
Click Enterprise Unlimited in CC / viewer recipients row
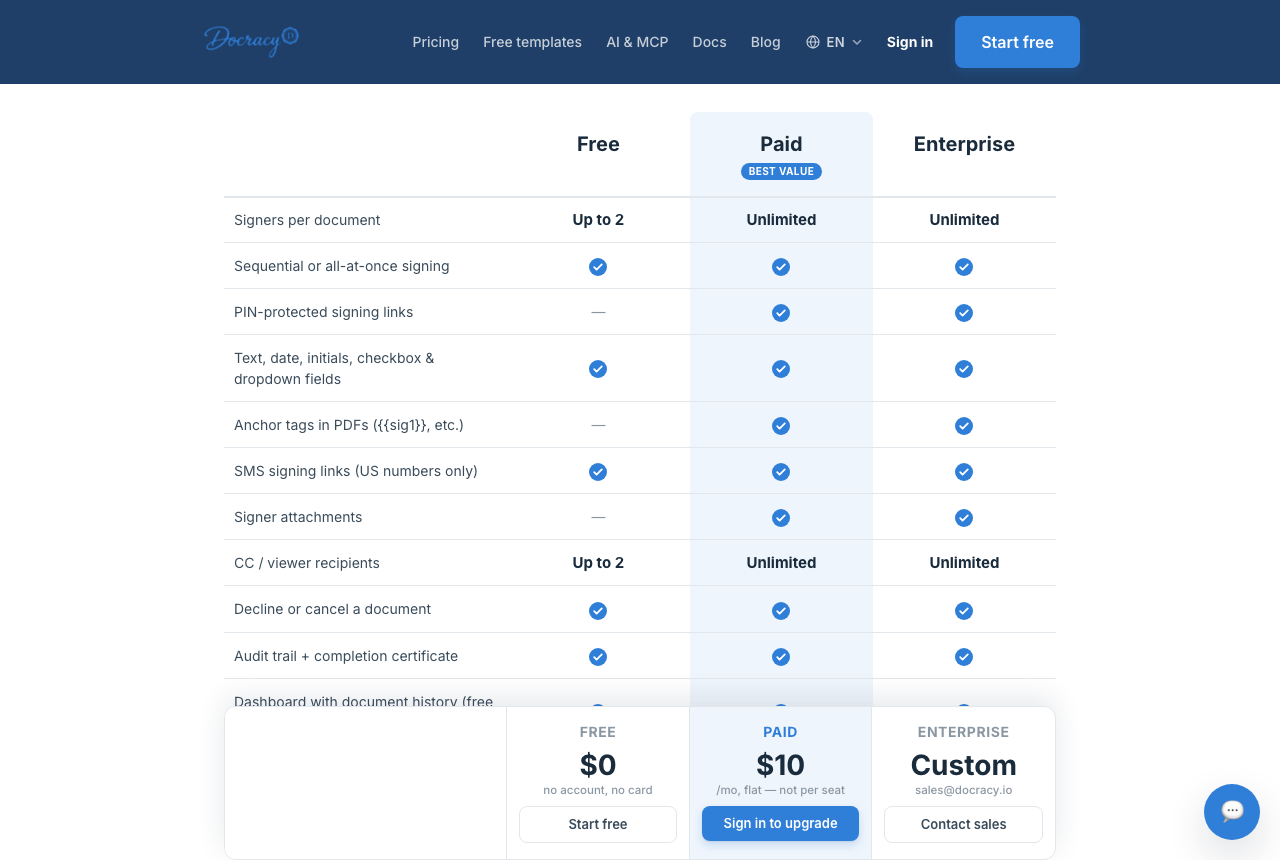tap(964, 563)
